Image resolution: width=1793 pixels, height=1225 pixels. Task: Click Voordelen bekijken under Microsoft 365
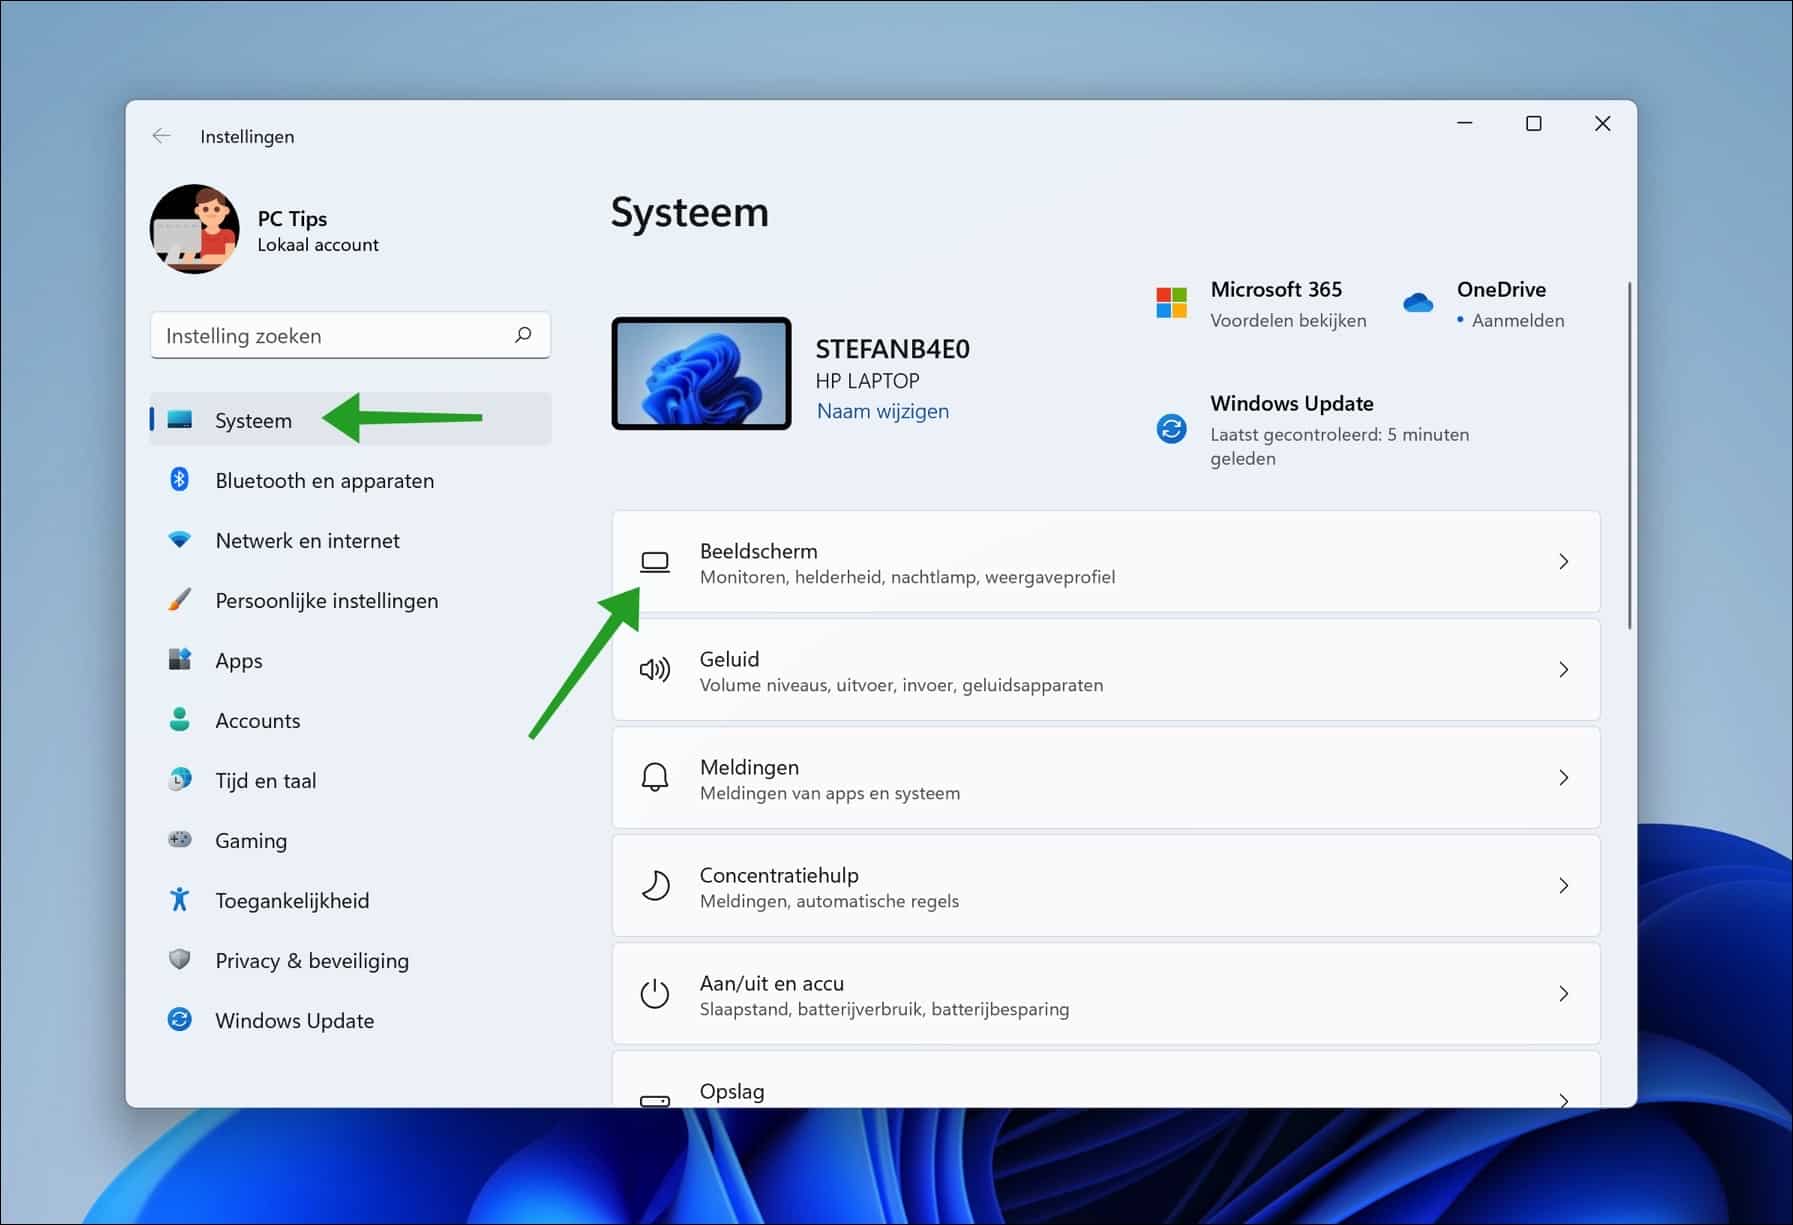tap(1288, 320)
